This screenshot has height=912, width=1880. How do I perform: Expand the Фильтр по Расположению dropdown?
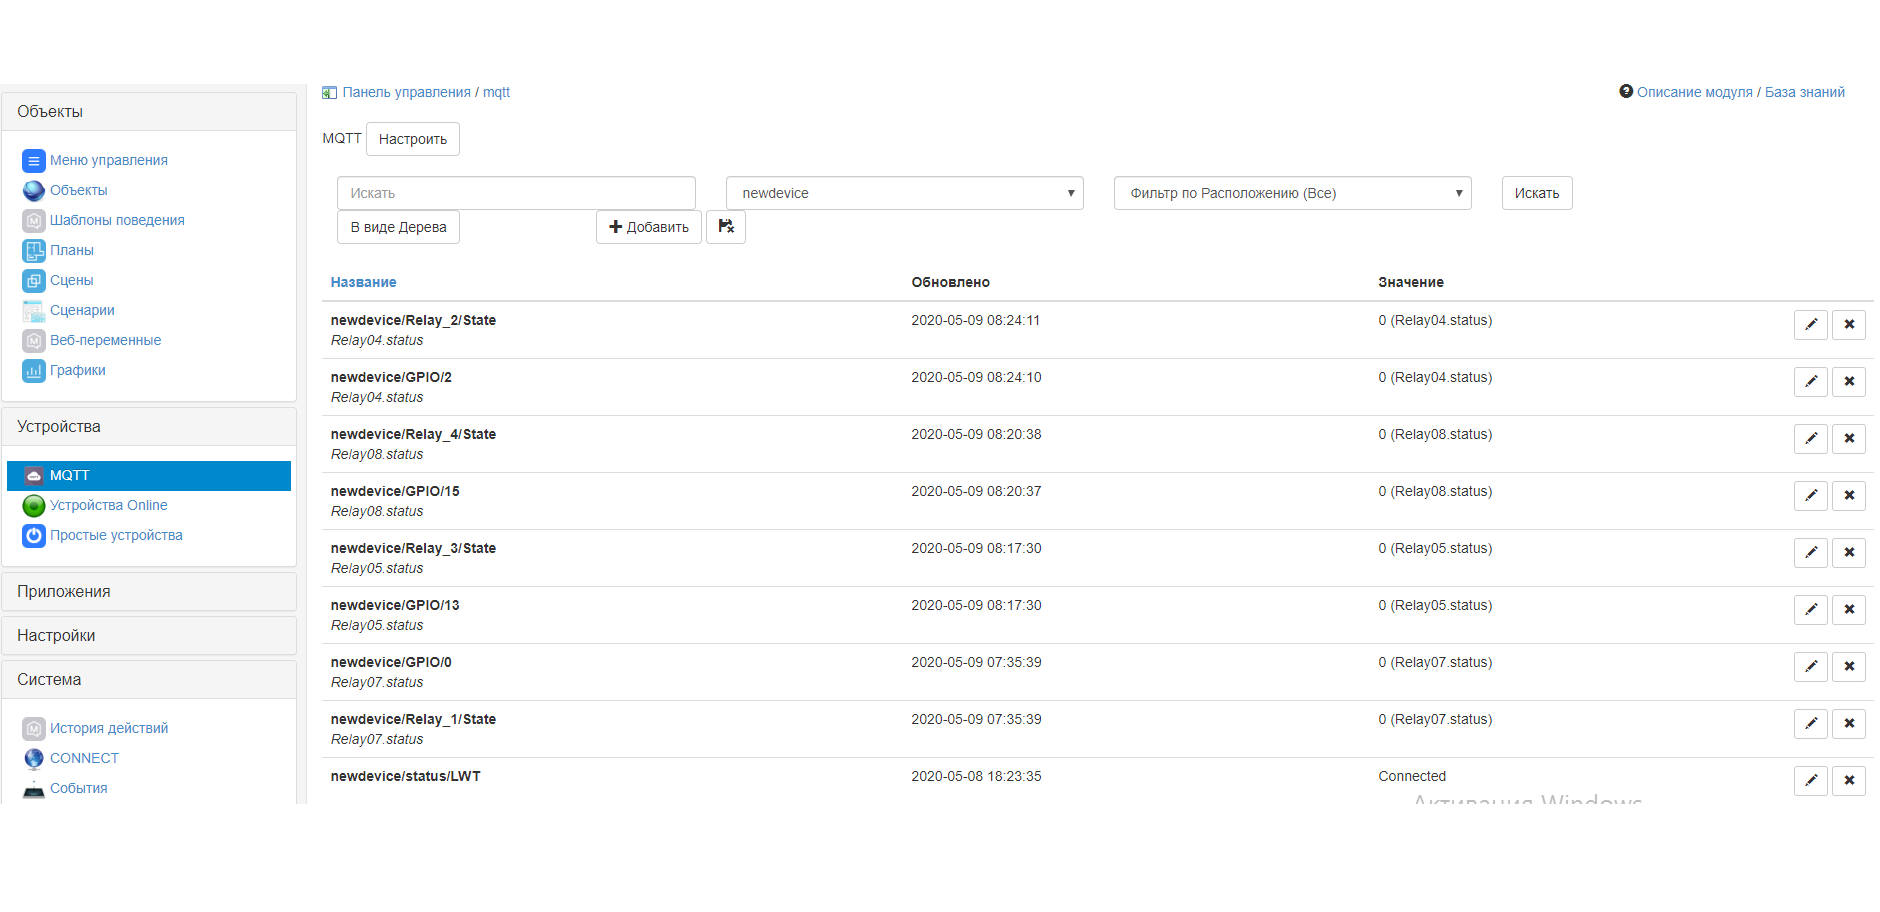point(1292,194)
